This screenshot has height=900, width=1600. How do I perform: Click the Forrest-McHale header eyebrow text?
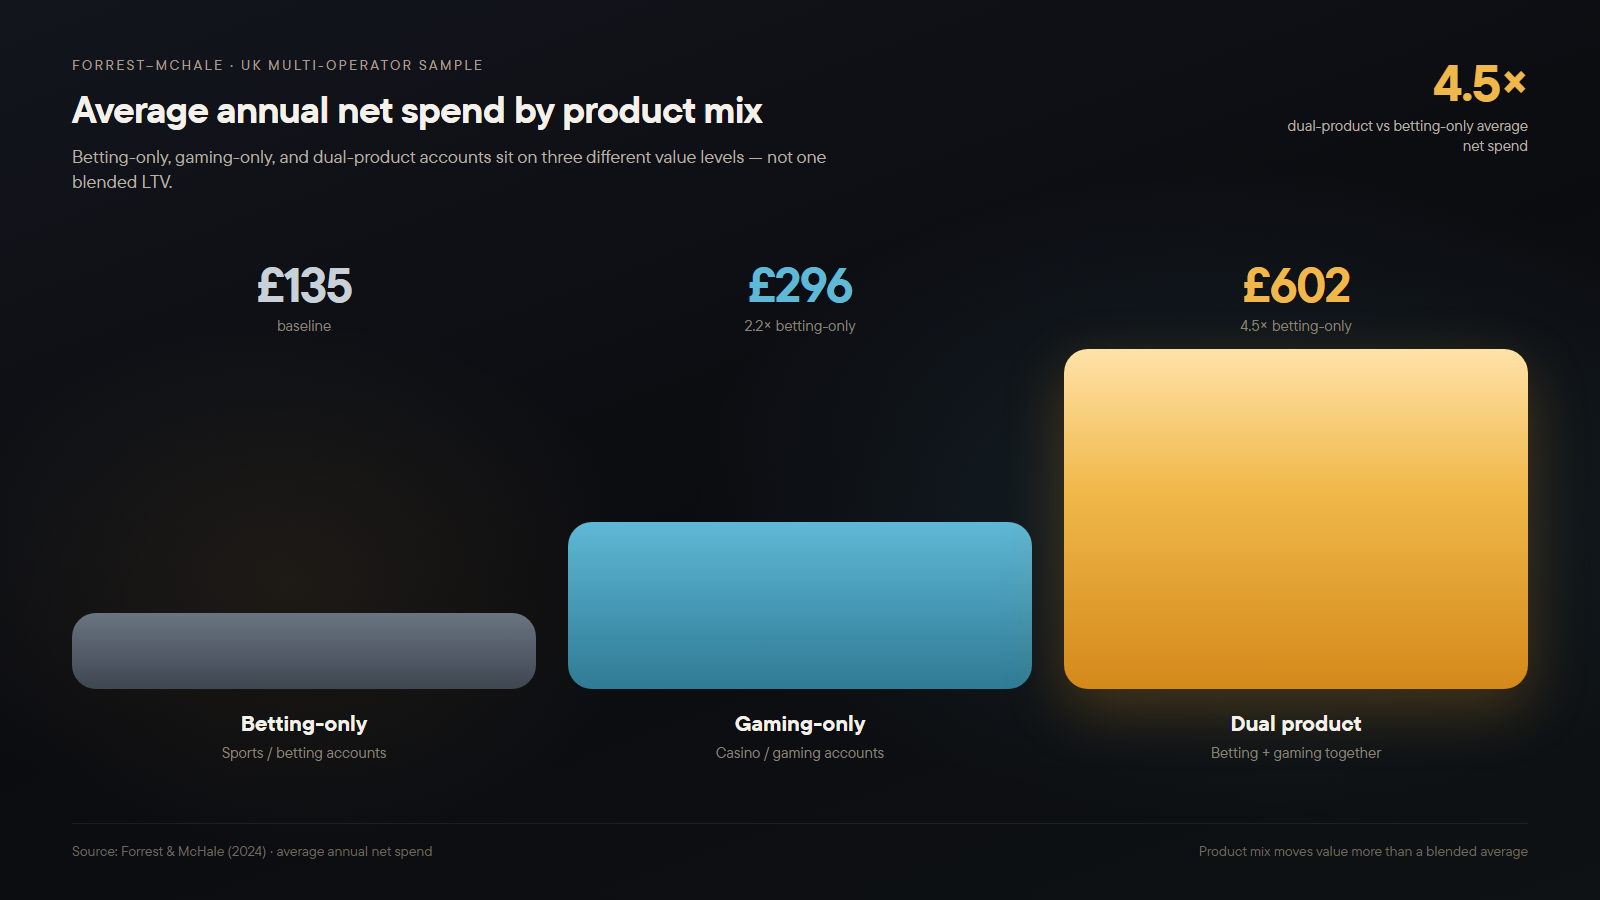[x=277, y=65]
